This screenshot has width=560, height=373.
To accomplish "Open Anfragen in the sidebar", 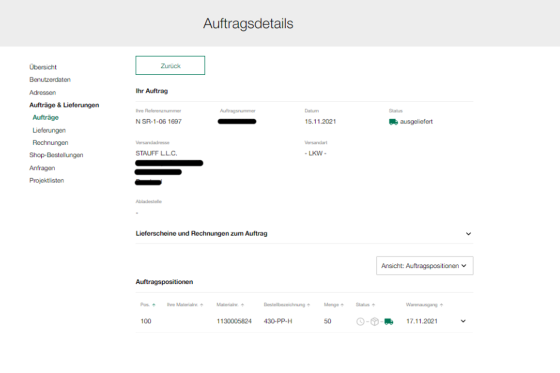I will coord(42,168).
